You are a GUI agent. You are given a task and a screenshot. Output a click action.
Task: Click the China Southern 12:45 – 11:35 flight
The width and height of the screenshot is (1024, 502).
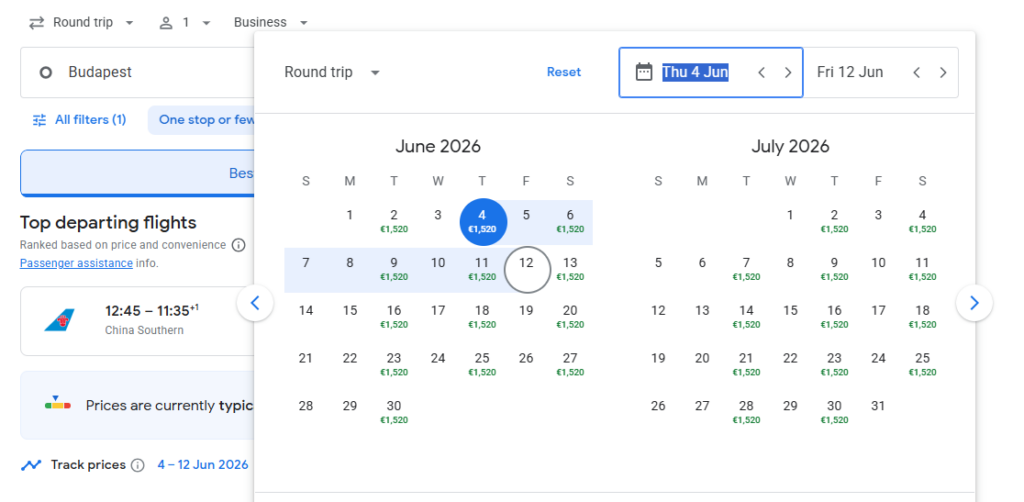tap(137, 321)
